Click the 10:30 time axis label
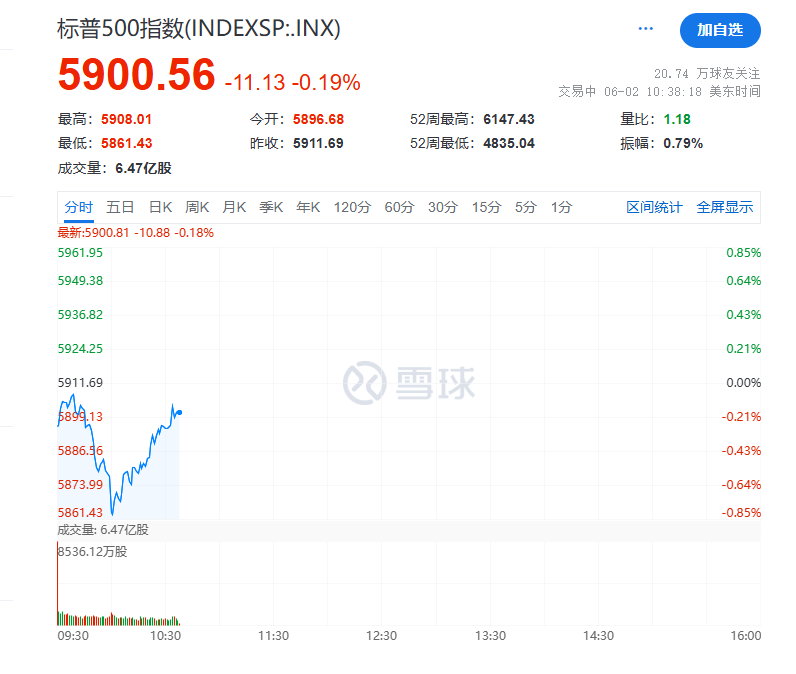Screen dimensions: 796x674 pos(165,636)
